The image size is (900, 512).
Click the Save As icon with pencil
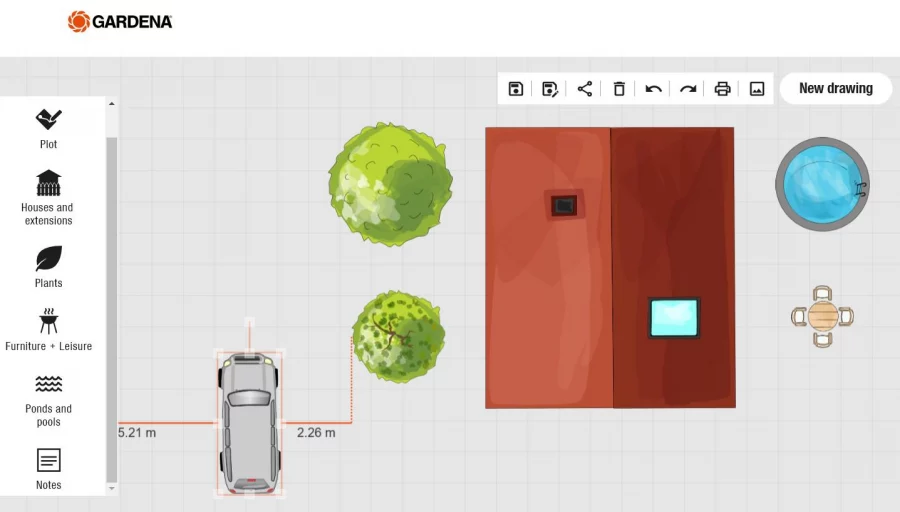coord(550,89)
